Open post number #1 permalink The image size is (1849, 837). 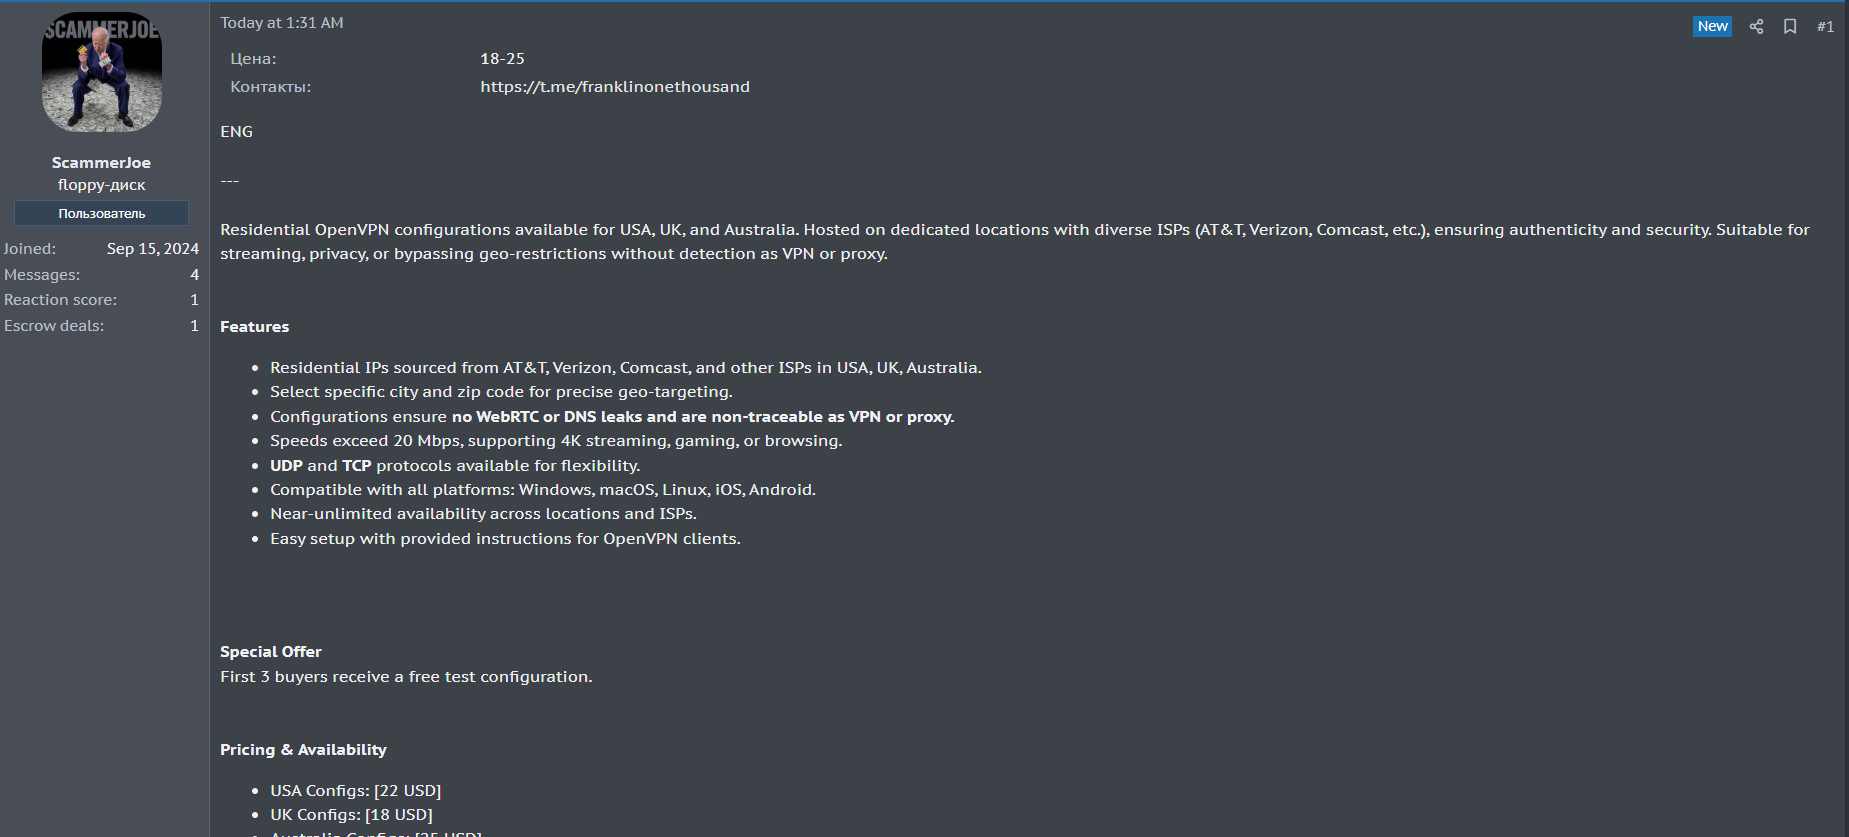1825,27
